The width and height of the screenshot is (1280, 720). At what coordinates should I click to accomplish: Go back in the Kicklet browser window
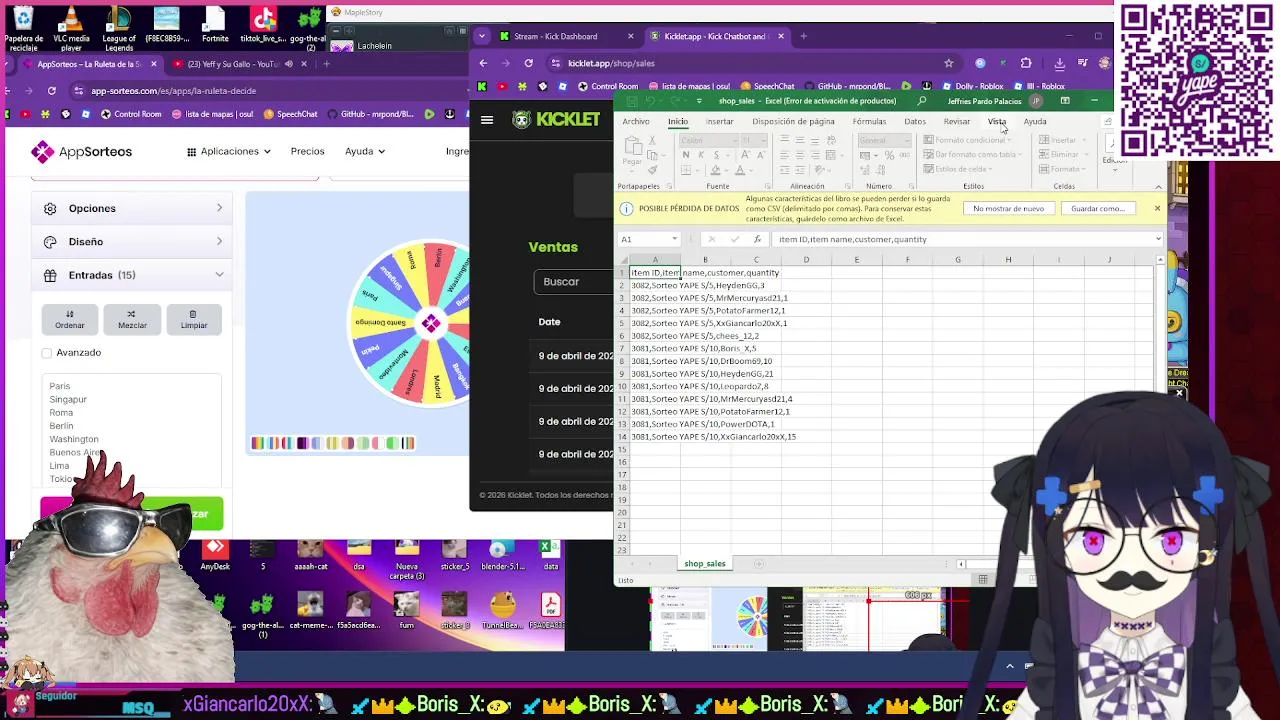(x=483, y=63)
